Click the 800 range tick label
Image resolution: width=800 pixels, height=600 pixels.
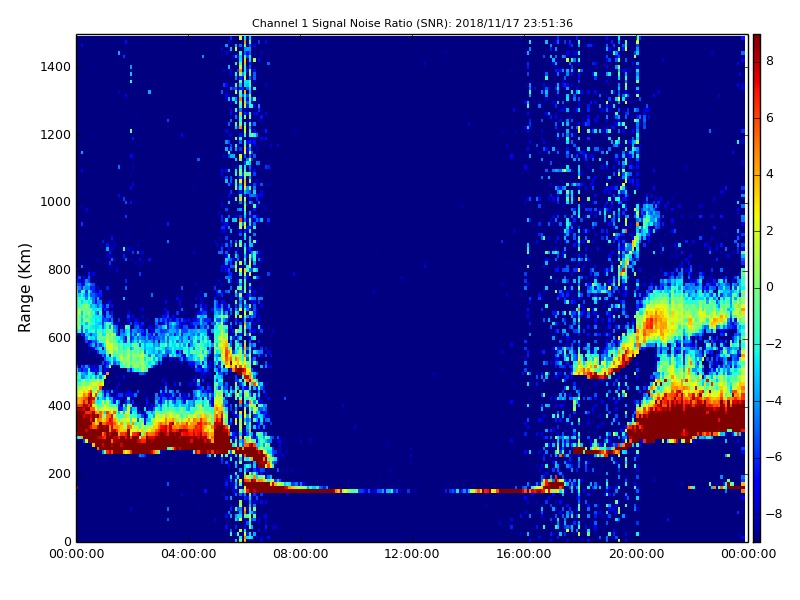[59, 270]
